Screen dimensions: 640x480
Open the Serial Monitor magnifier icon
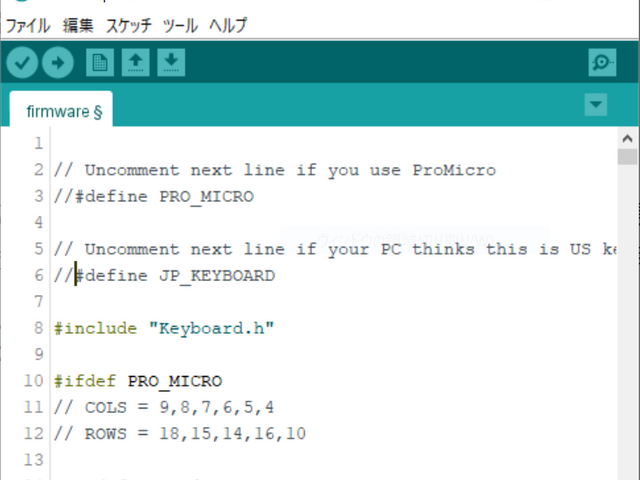[602, 62]
